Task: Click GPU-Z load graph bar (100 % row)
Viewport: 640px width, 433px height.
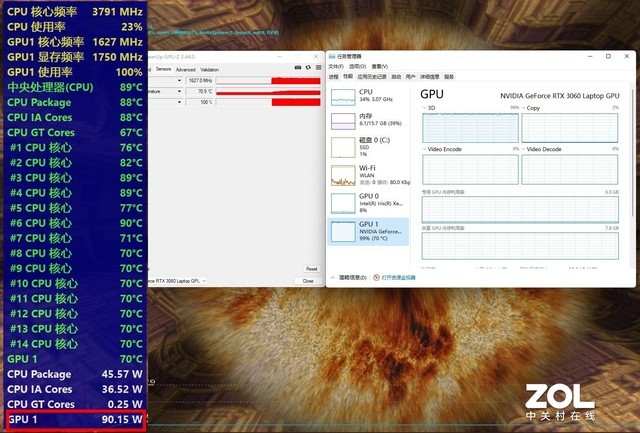Action: [268, 102]
